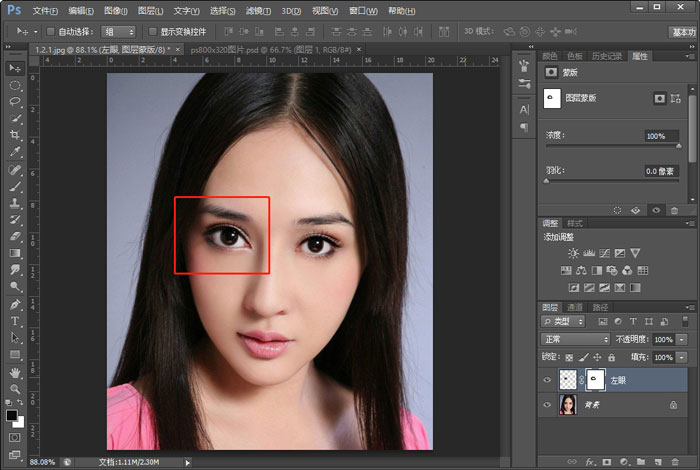Hide the 左眼 layer visibility eye
The height and width of the screenshot is (470, 700).
547,380
